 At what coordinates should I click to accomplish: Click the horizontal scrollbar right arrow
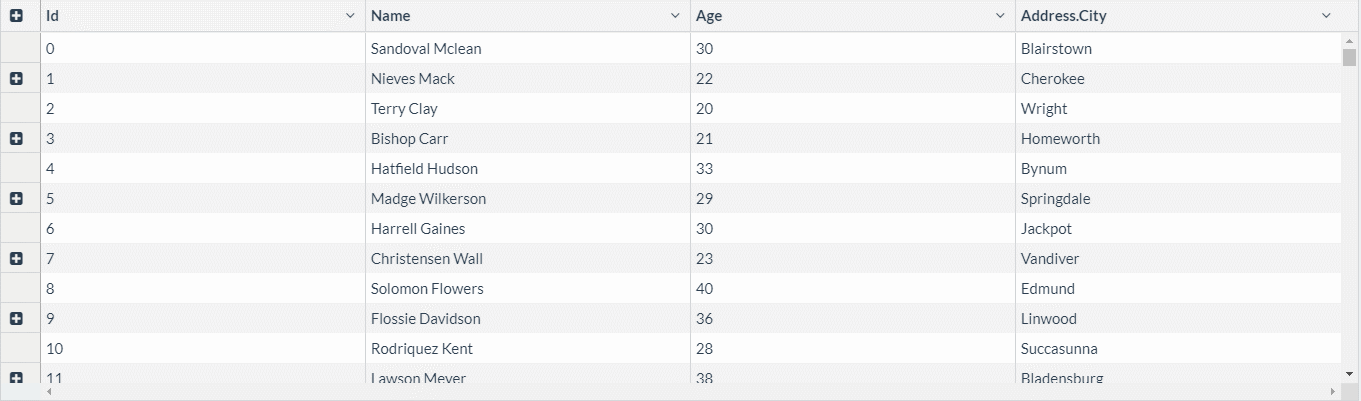click(1334, 390)
